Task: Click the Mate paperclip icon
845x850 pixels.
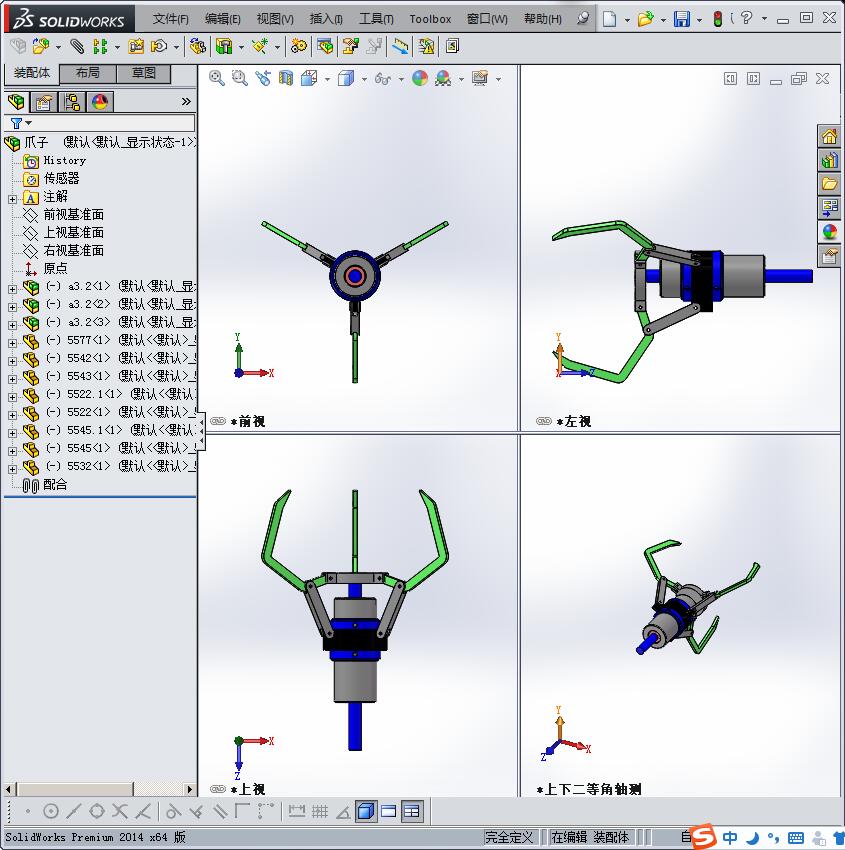Action: pos(78,47)
